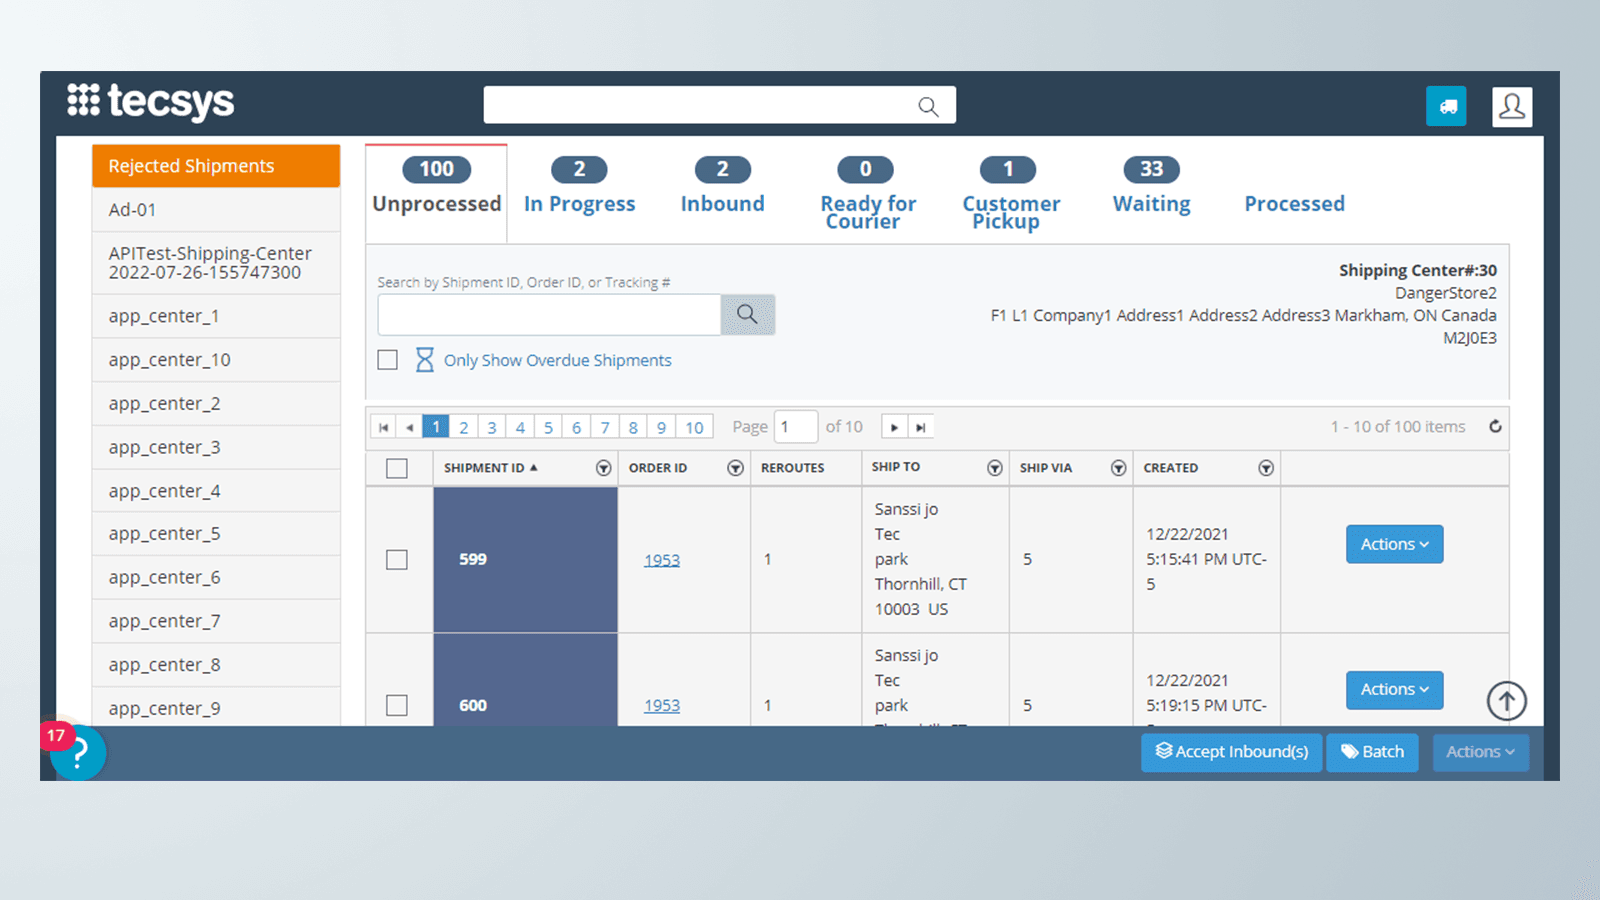Check the box for shipment 599

click(397, 560)
